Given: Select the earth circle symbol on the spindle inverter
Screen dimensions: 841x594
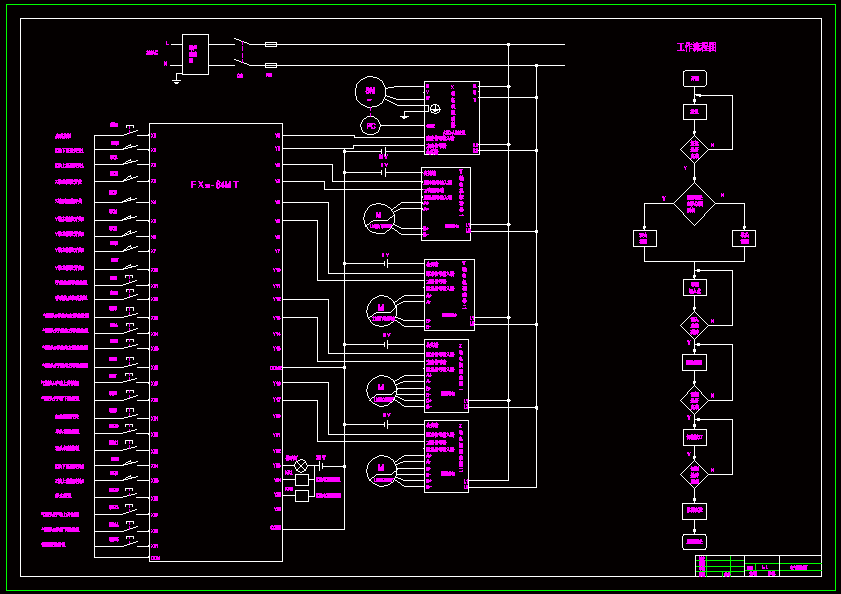Looking at the screenshot, I should point(435,109).
